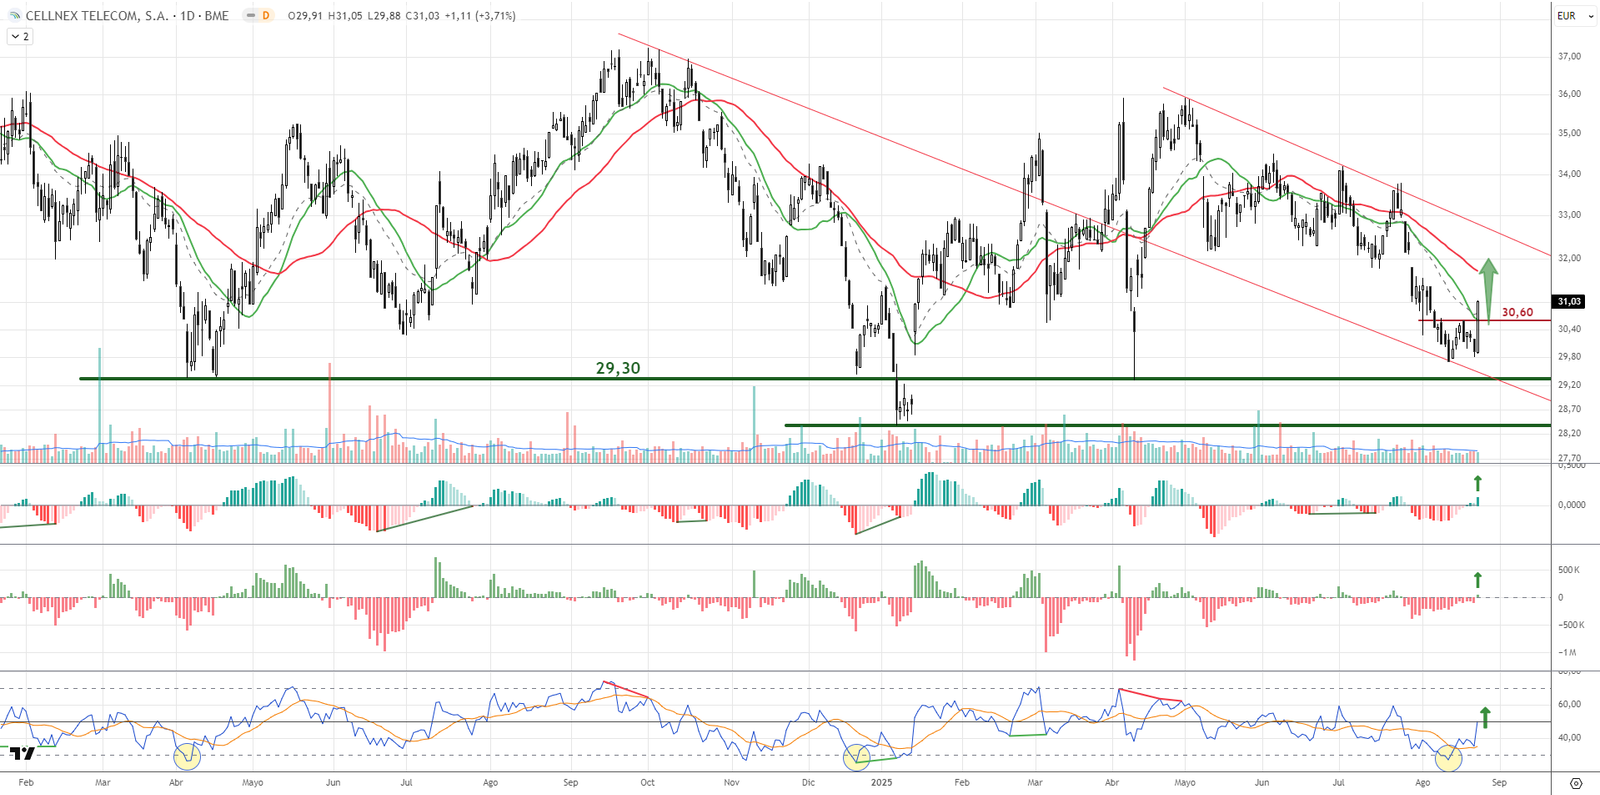Open the chart settings gear icon
The height and width of the screenshot is (795, 1600).
coord(1576,783)
